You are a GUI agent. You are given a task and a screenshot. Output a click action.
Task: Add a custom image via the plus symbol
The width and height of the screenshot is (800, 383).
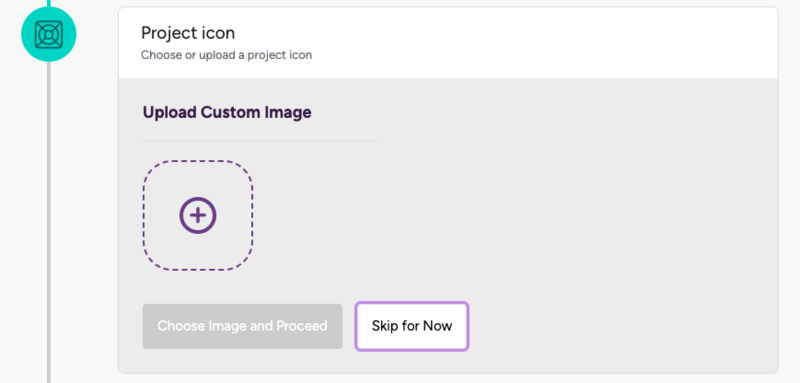198,215
